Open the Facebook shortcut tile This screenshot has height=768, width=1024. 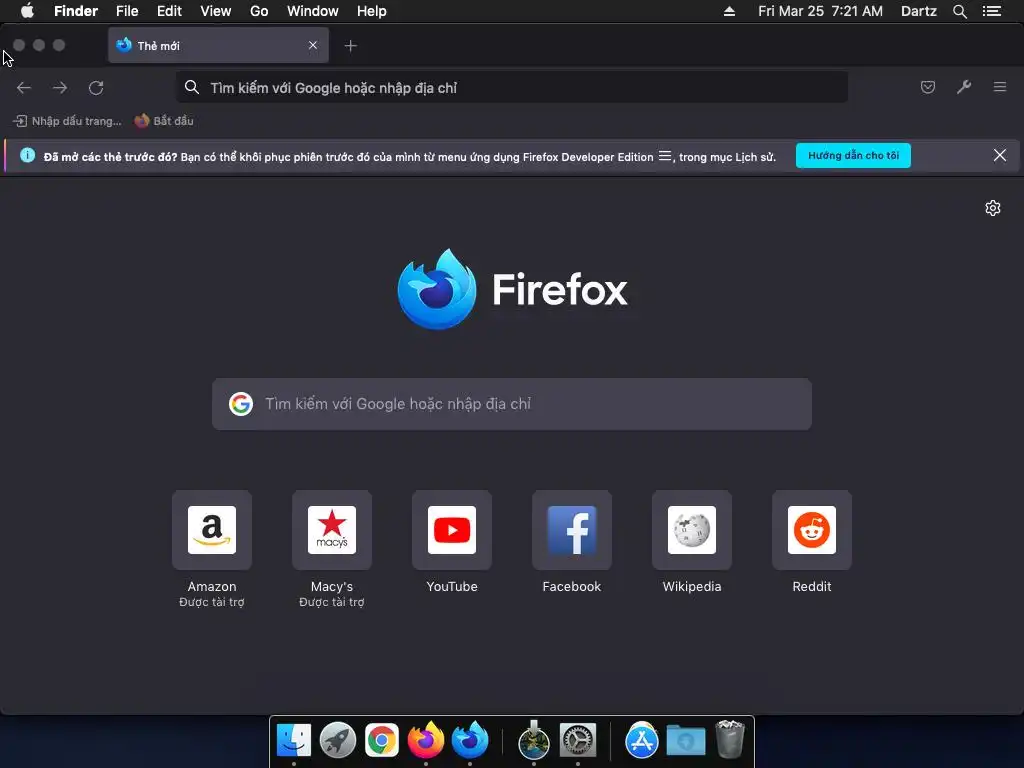pyautogui.click(x=571, y=530)
